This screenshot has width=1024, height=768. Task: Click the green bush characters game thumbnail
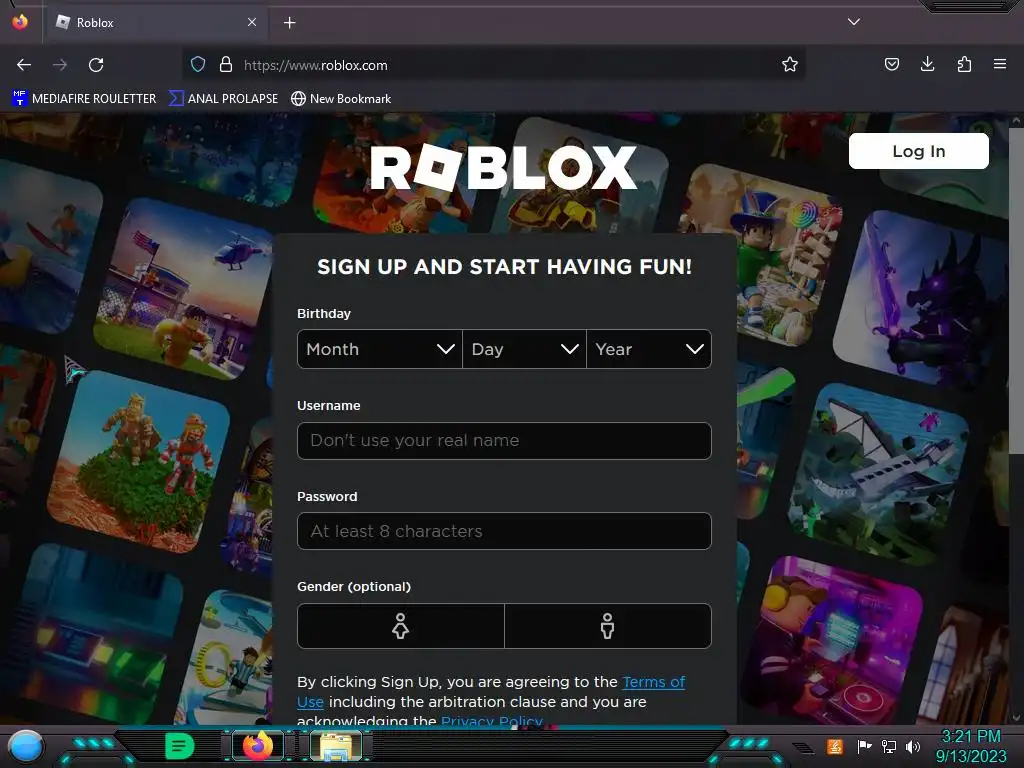click(139, 460)
